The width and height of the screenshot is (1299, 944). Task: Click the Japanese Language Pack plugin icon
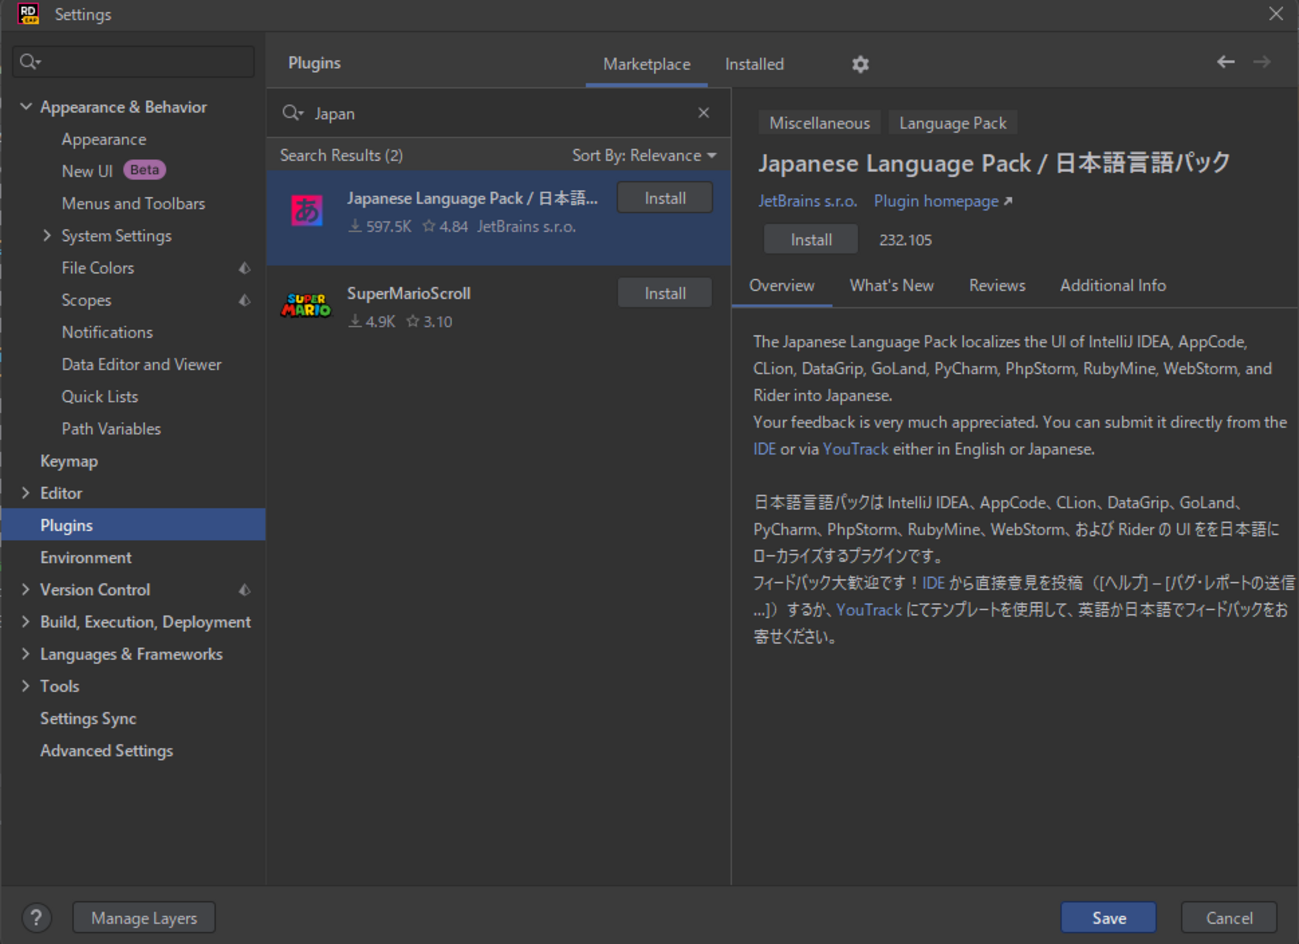pyautogui.click(x=307, y=211)
